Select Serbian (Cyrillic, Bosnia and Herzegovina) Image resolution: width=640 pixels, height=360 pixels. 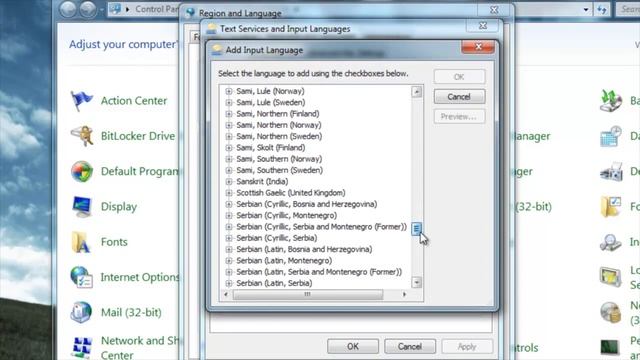pyautogui.click(x=307, y=204)
